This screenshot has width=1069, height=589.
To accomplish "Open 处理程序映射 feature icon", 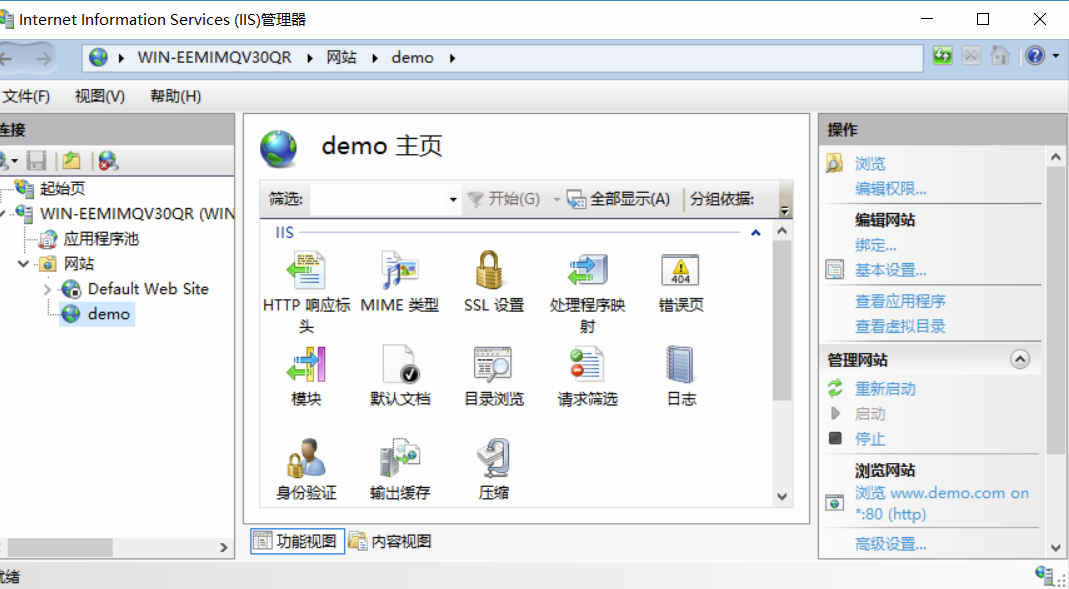I will click(587, 271).
